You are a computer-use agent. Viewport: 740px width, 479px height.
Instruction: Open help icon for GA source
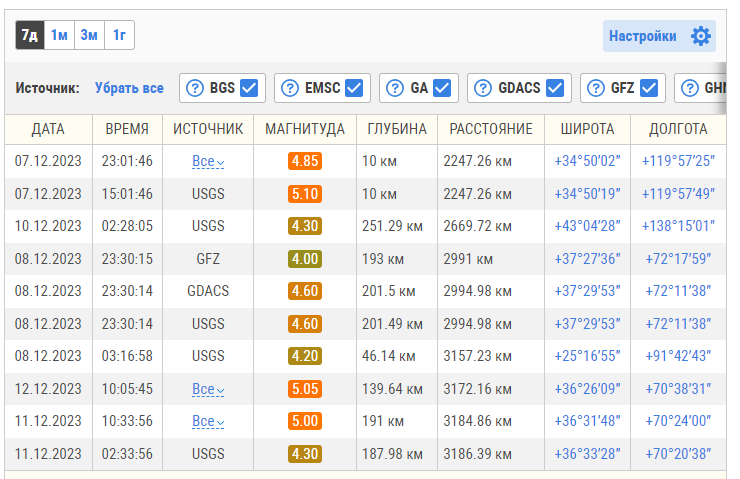click(x=395, y=88)
